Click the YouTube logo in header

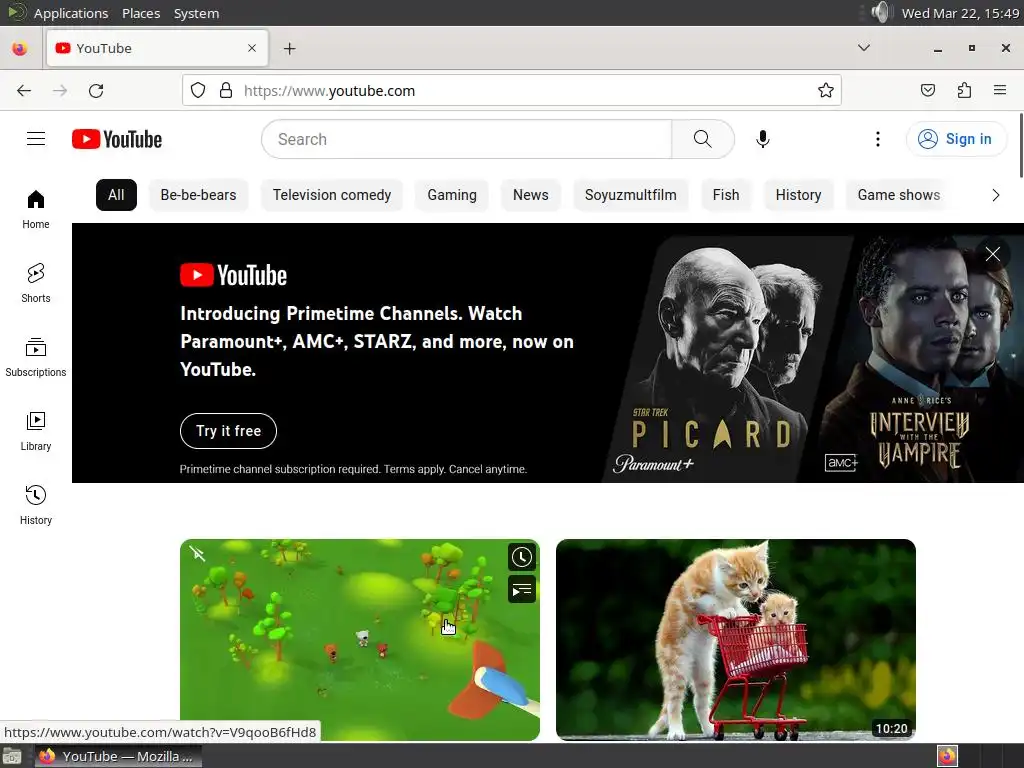(x=117, y=139)
